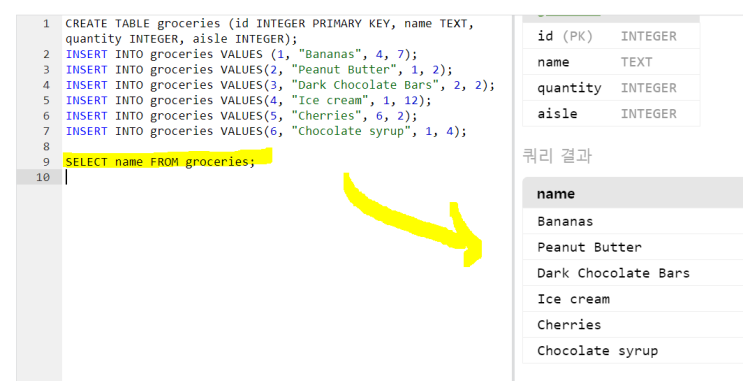The image size is (743, 381).
Task: Click the INSERT line with "Peanut Butter"
Action: click(259, 70)
